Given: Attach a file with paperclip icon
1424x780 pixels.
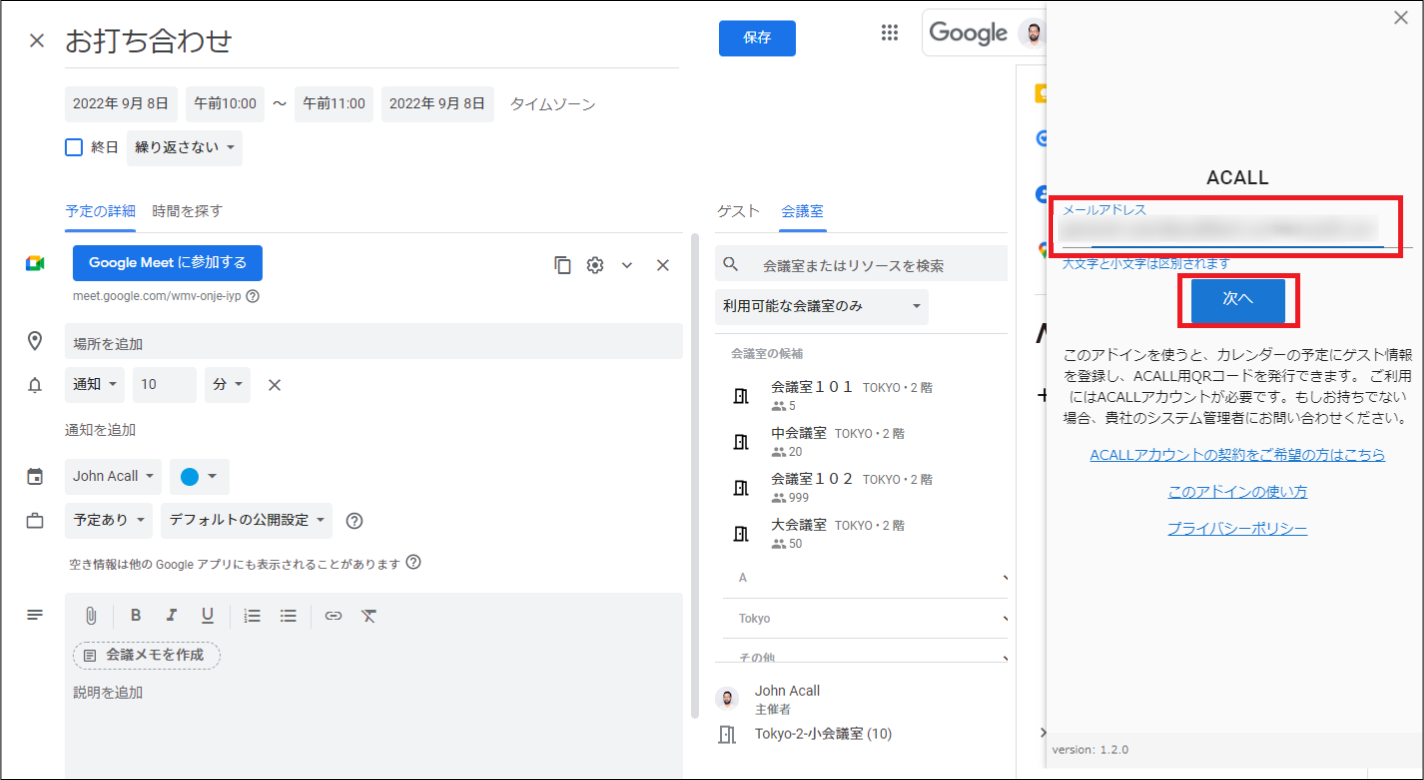Looking at the screenshot, I should 91,616.
